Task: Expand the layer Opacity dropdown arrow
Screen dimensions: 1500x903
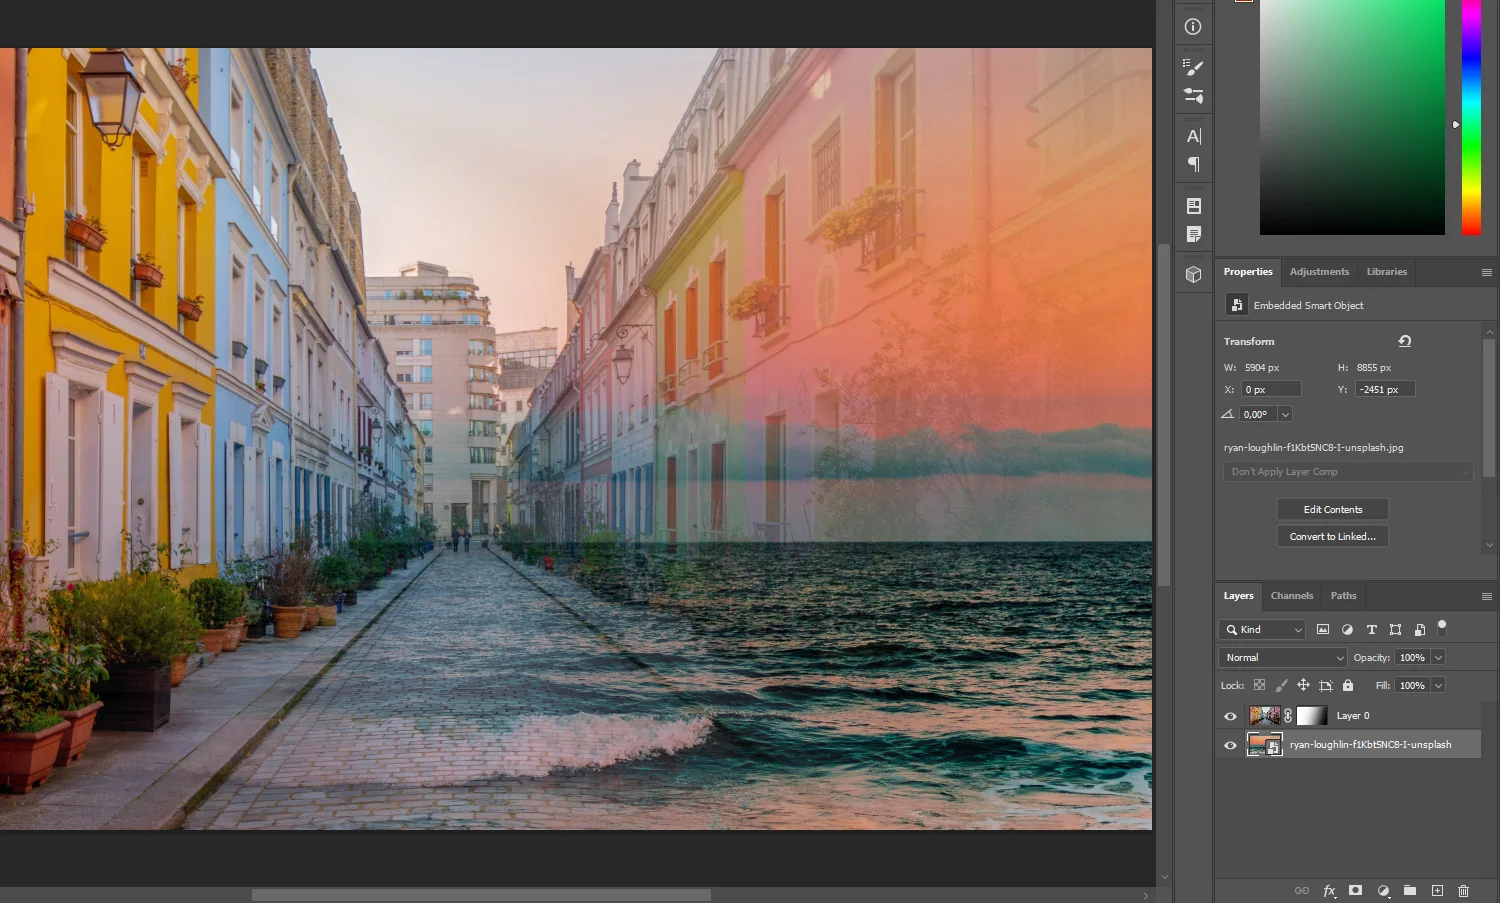Action: pyautogui.click(x=1438, y=657)
